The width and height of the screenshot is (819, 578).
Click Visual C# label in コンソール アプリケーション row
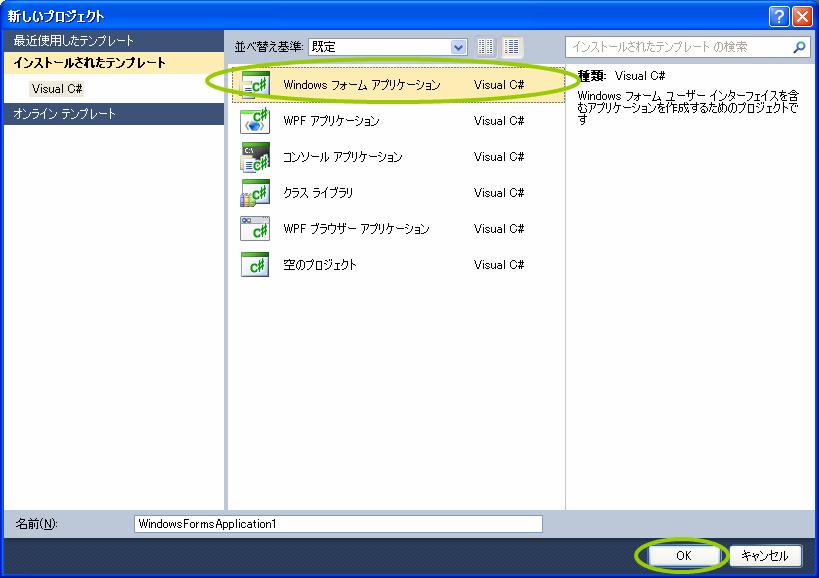point(499,157)
